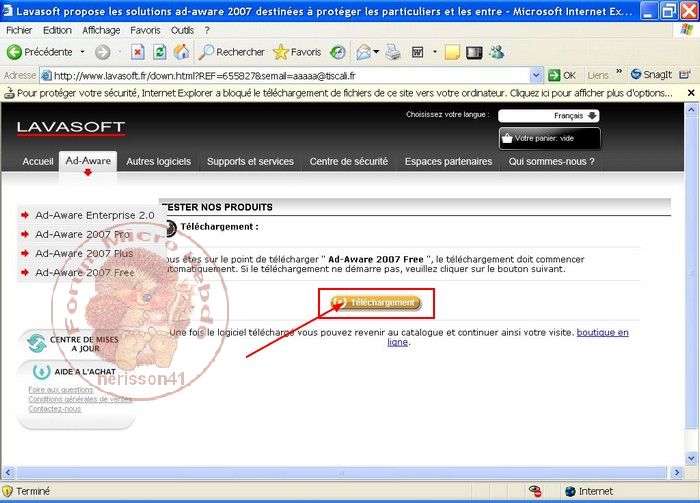Click the Edit with Word icon
This screenshot has height=503, width=700.
417,52
